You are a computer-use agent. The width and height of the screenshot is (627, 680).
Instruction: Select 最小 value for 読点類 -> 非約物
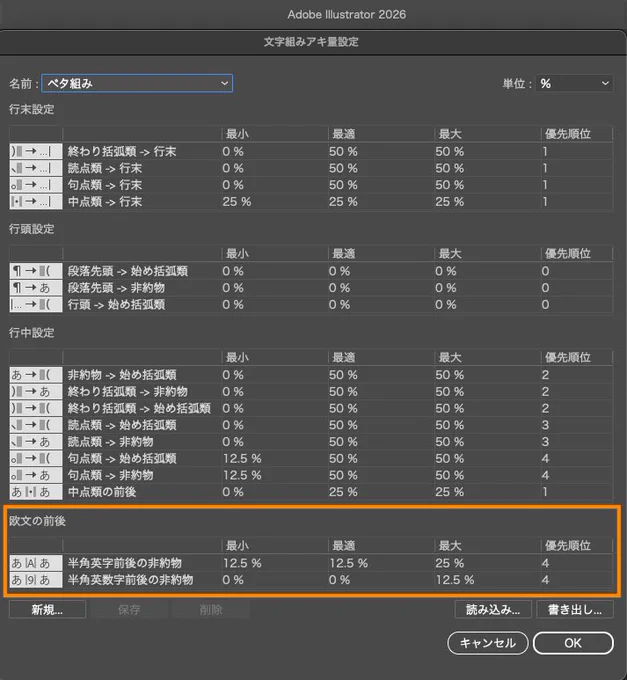pos(233,442)
